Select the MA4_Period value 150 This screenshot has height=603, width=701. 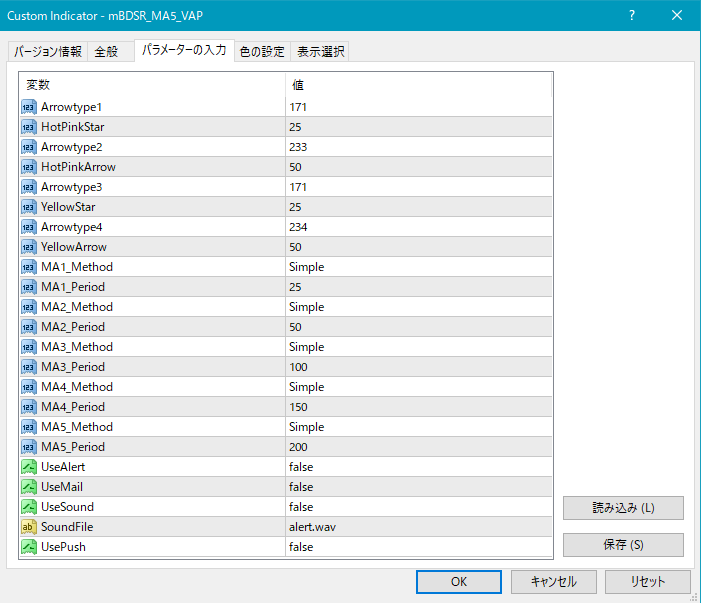(298, 407)
